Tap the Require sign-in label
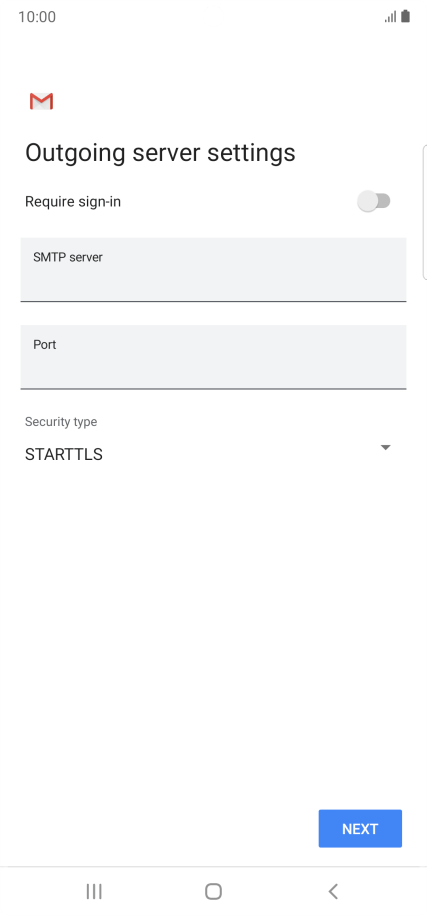The height and width of the screenshot is (916, 427). point(73,202)
